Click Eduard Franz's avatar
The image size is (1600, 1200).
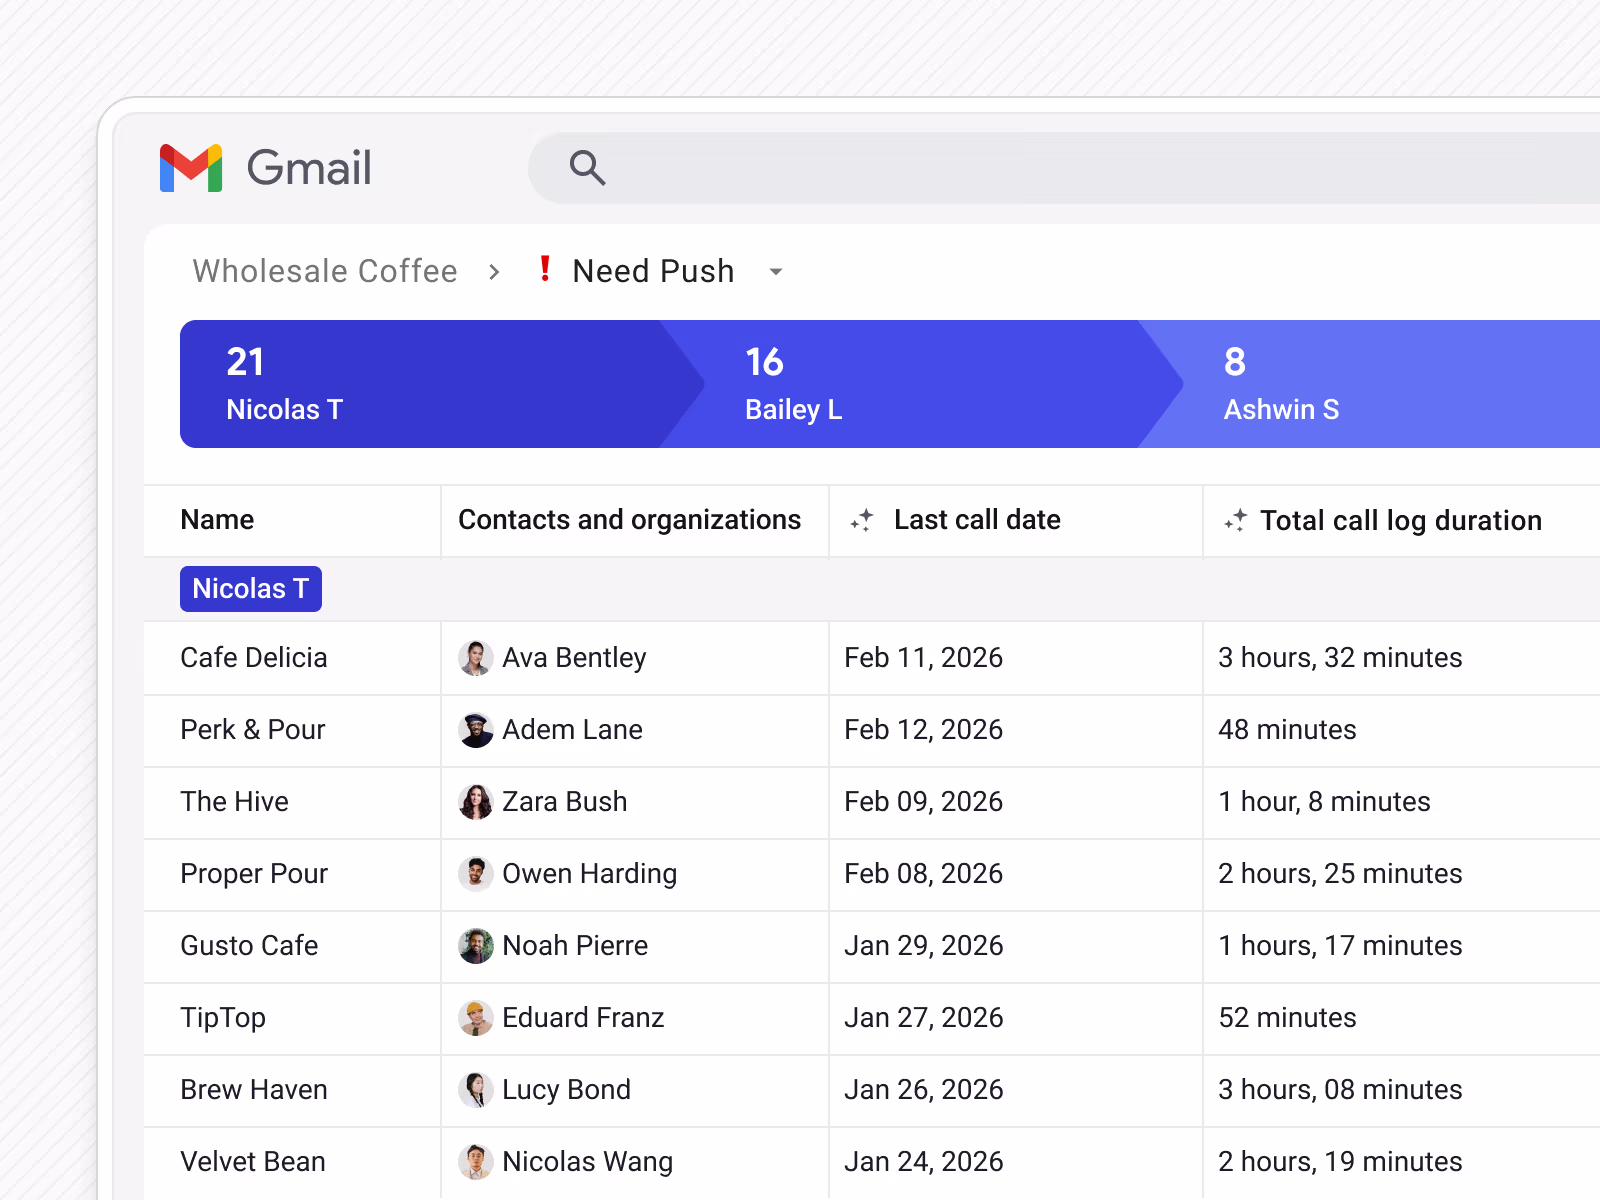(476, 1018)
